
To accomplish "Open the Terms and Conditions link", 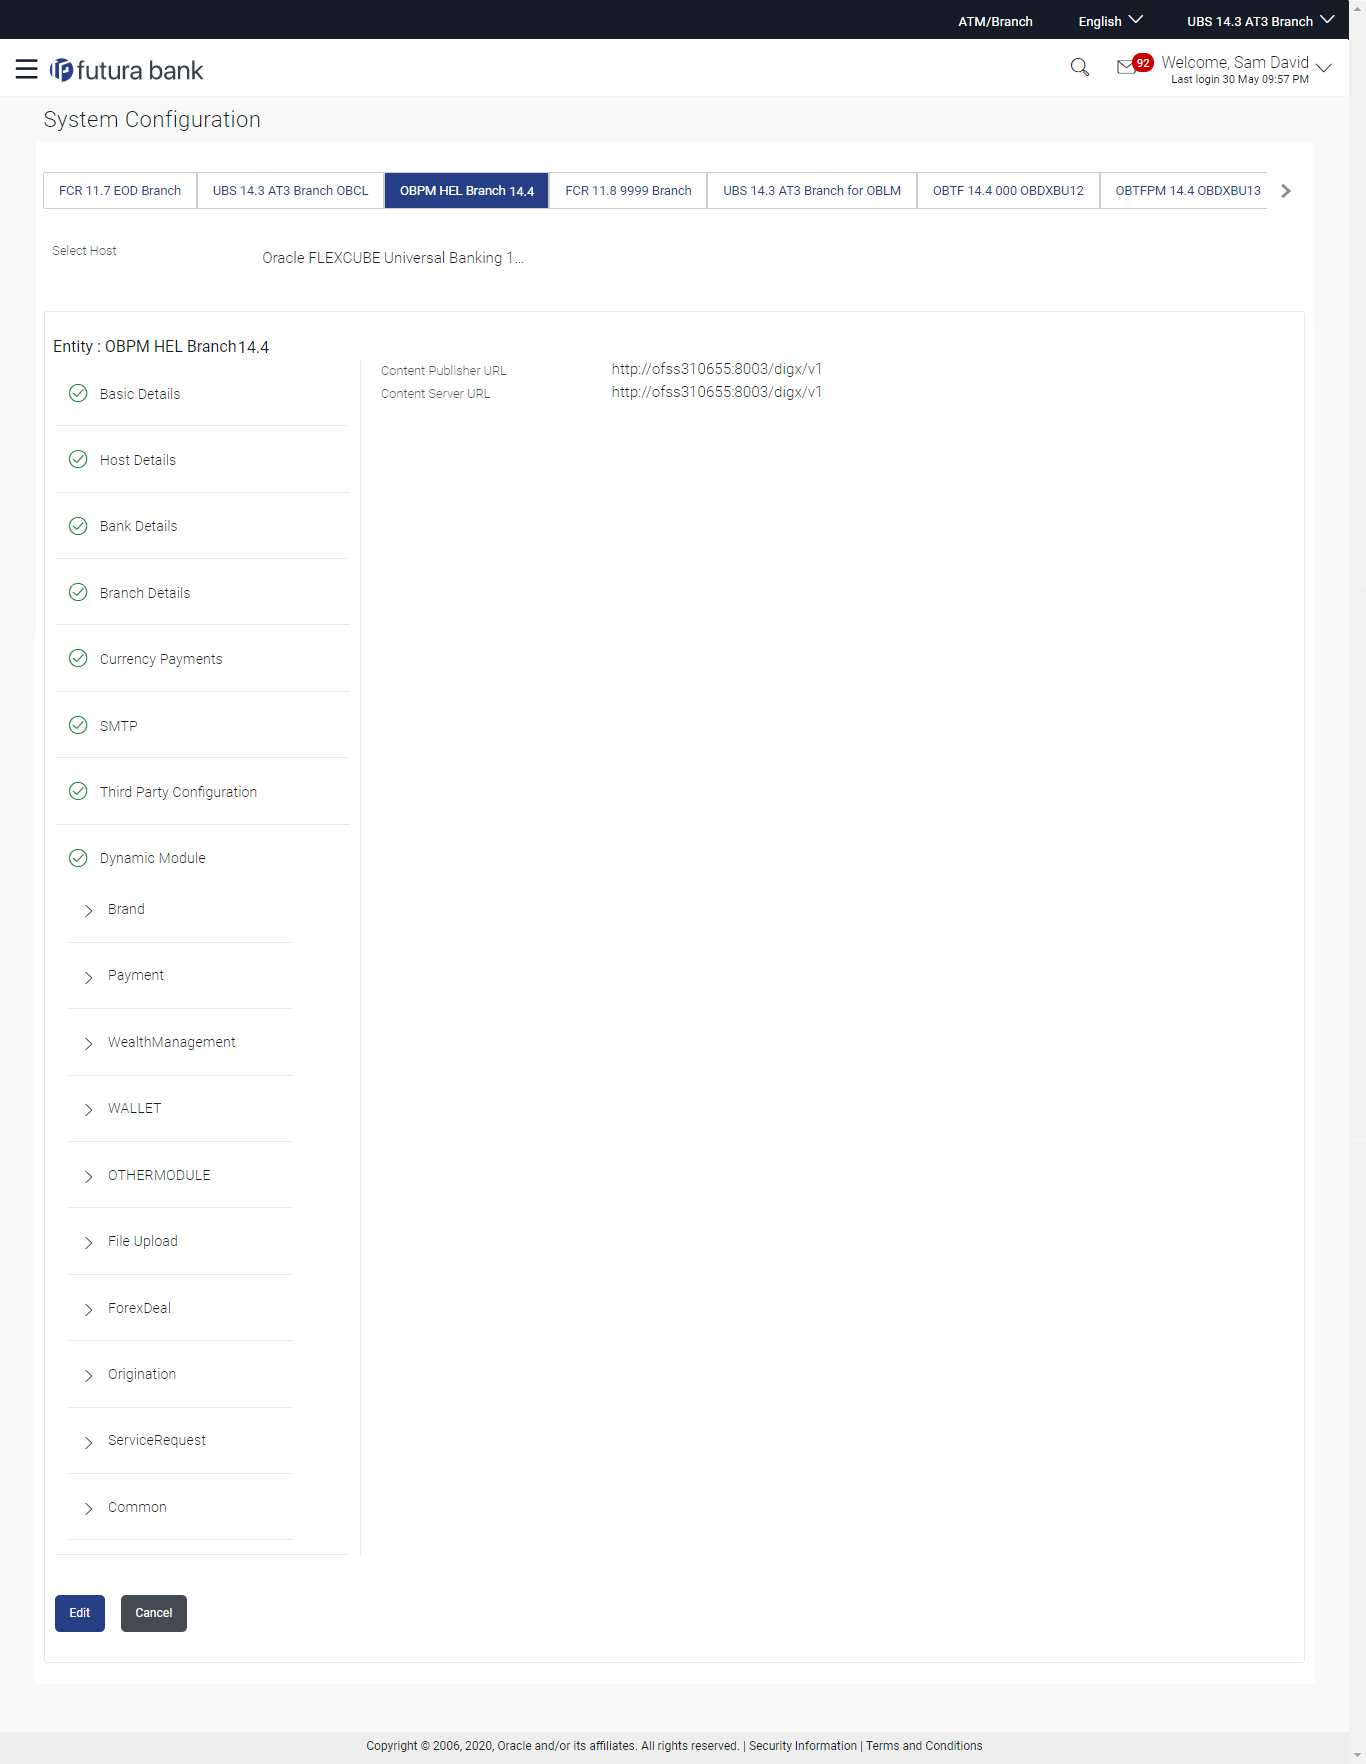I will pos(924,1746).
